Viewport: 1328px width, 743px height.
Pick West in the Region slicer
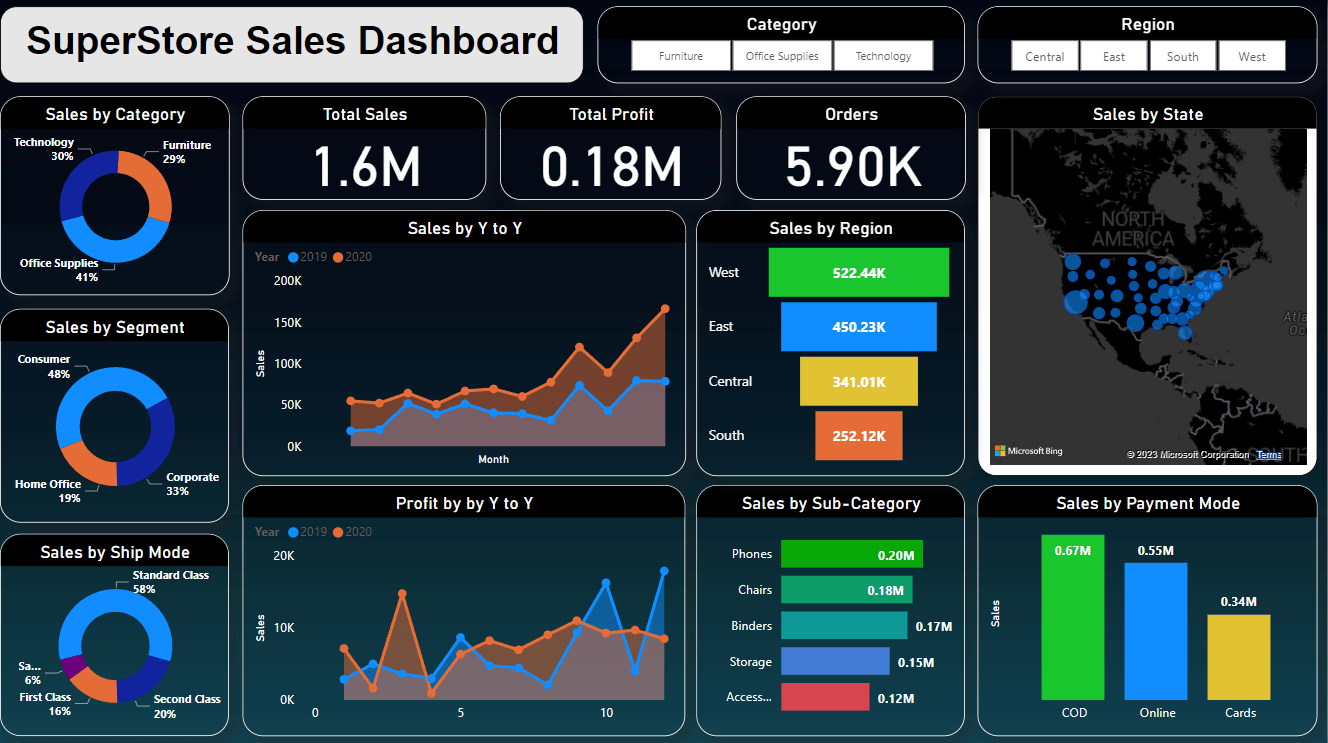coord(1252,57)
